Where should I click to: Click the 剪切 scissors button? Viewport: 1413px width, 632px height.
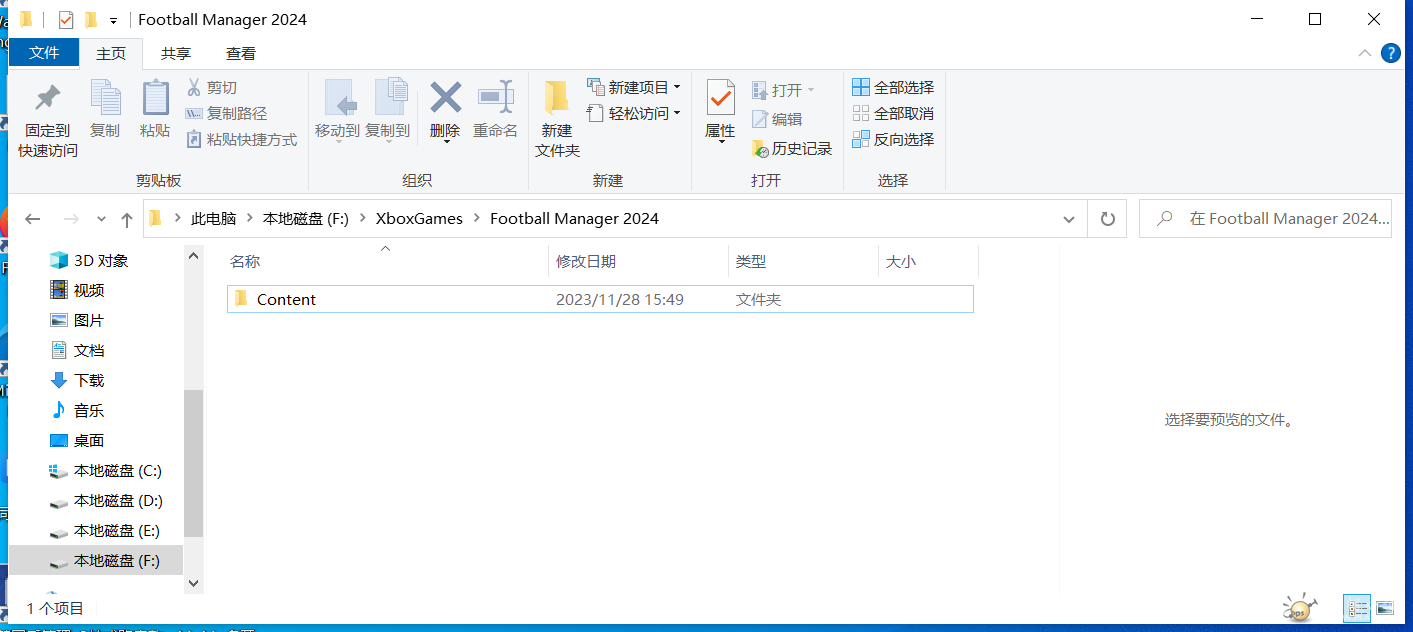coord(212,88)
